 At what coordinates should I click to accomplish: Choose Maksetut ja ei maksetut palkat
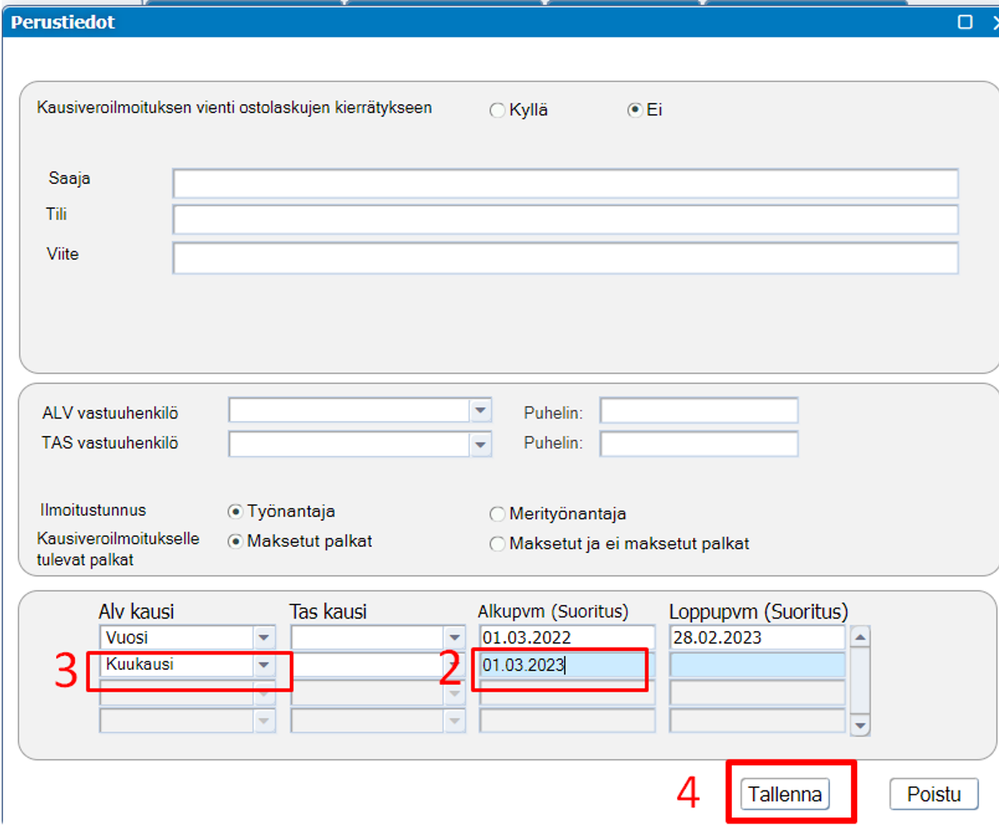click(497, 544)
